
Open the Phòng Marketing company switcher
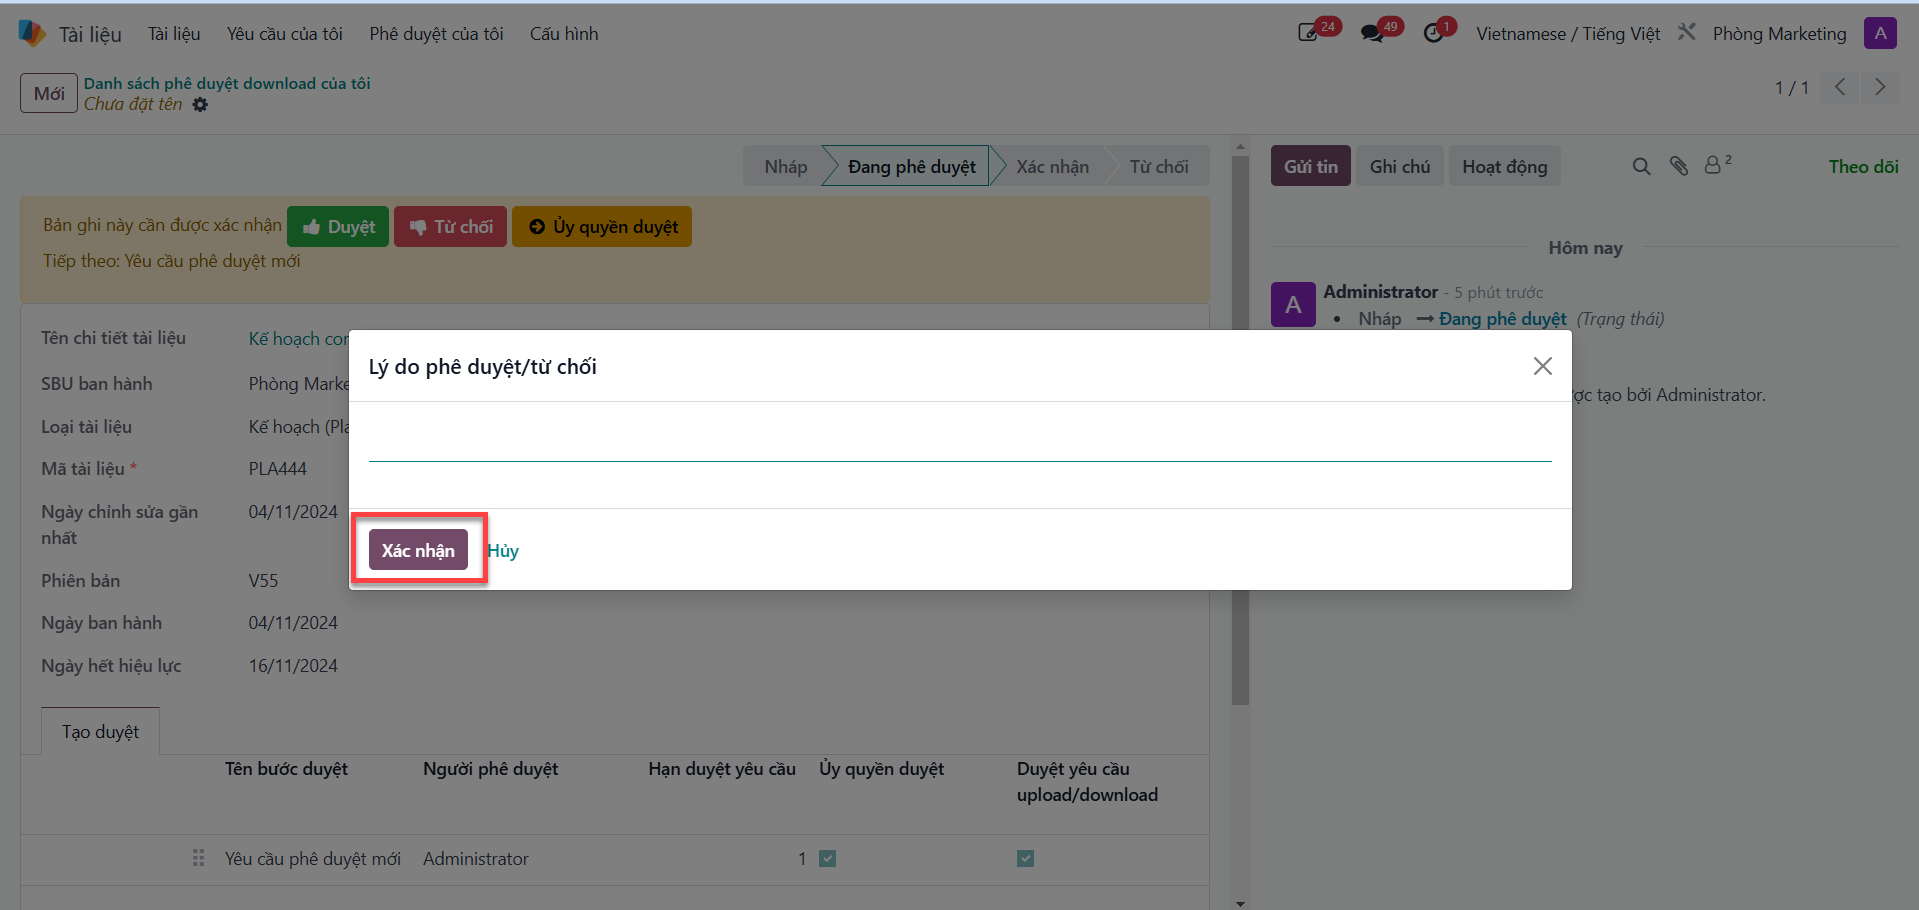coord(1780,33)
